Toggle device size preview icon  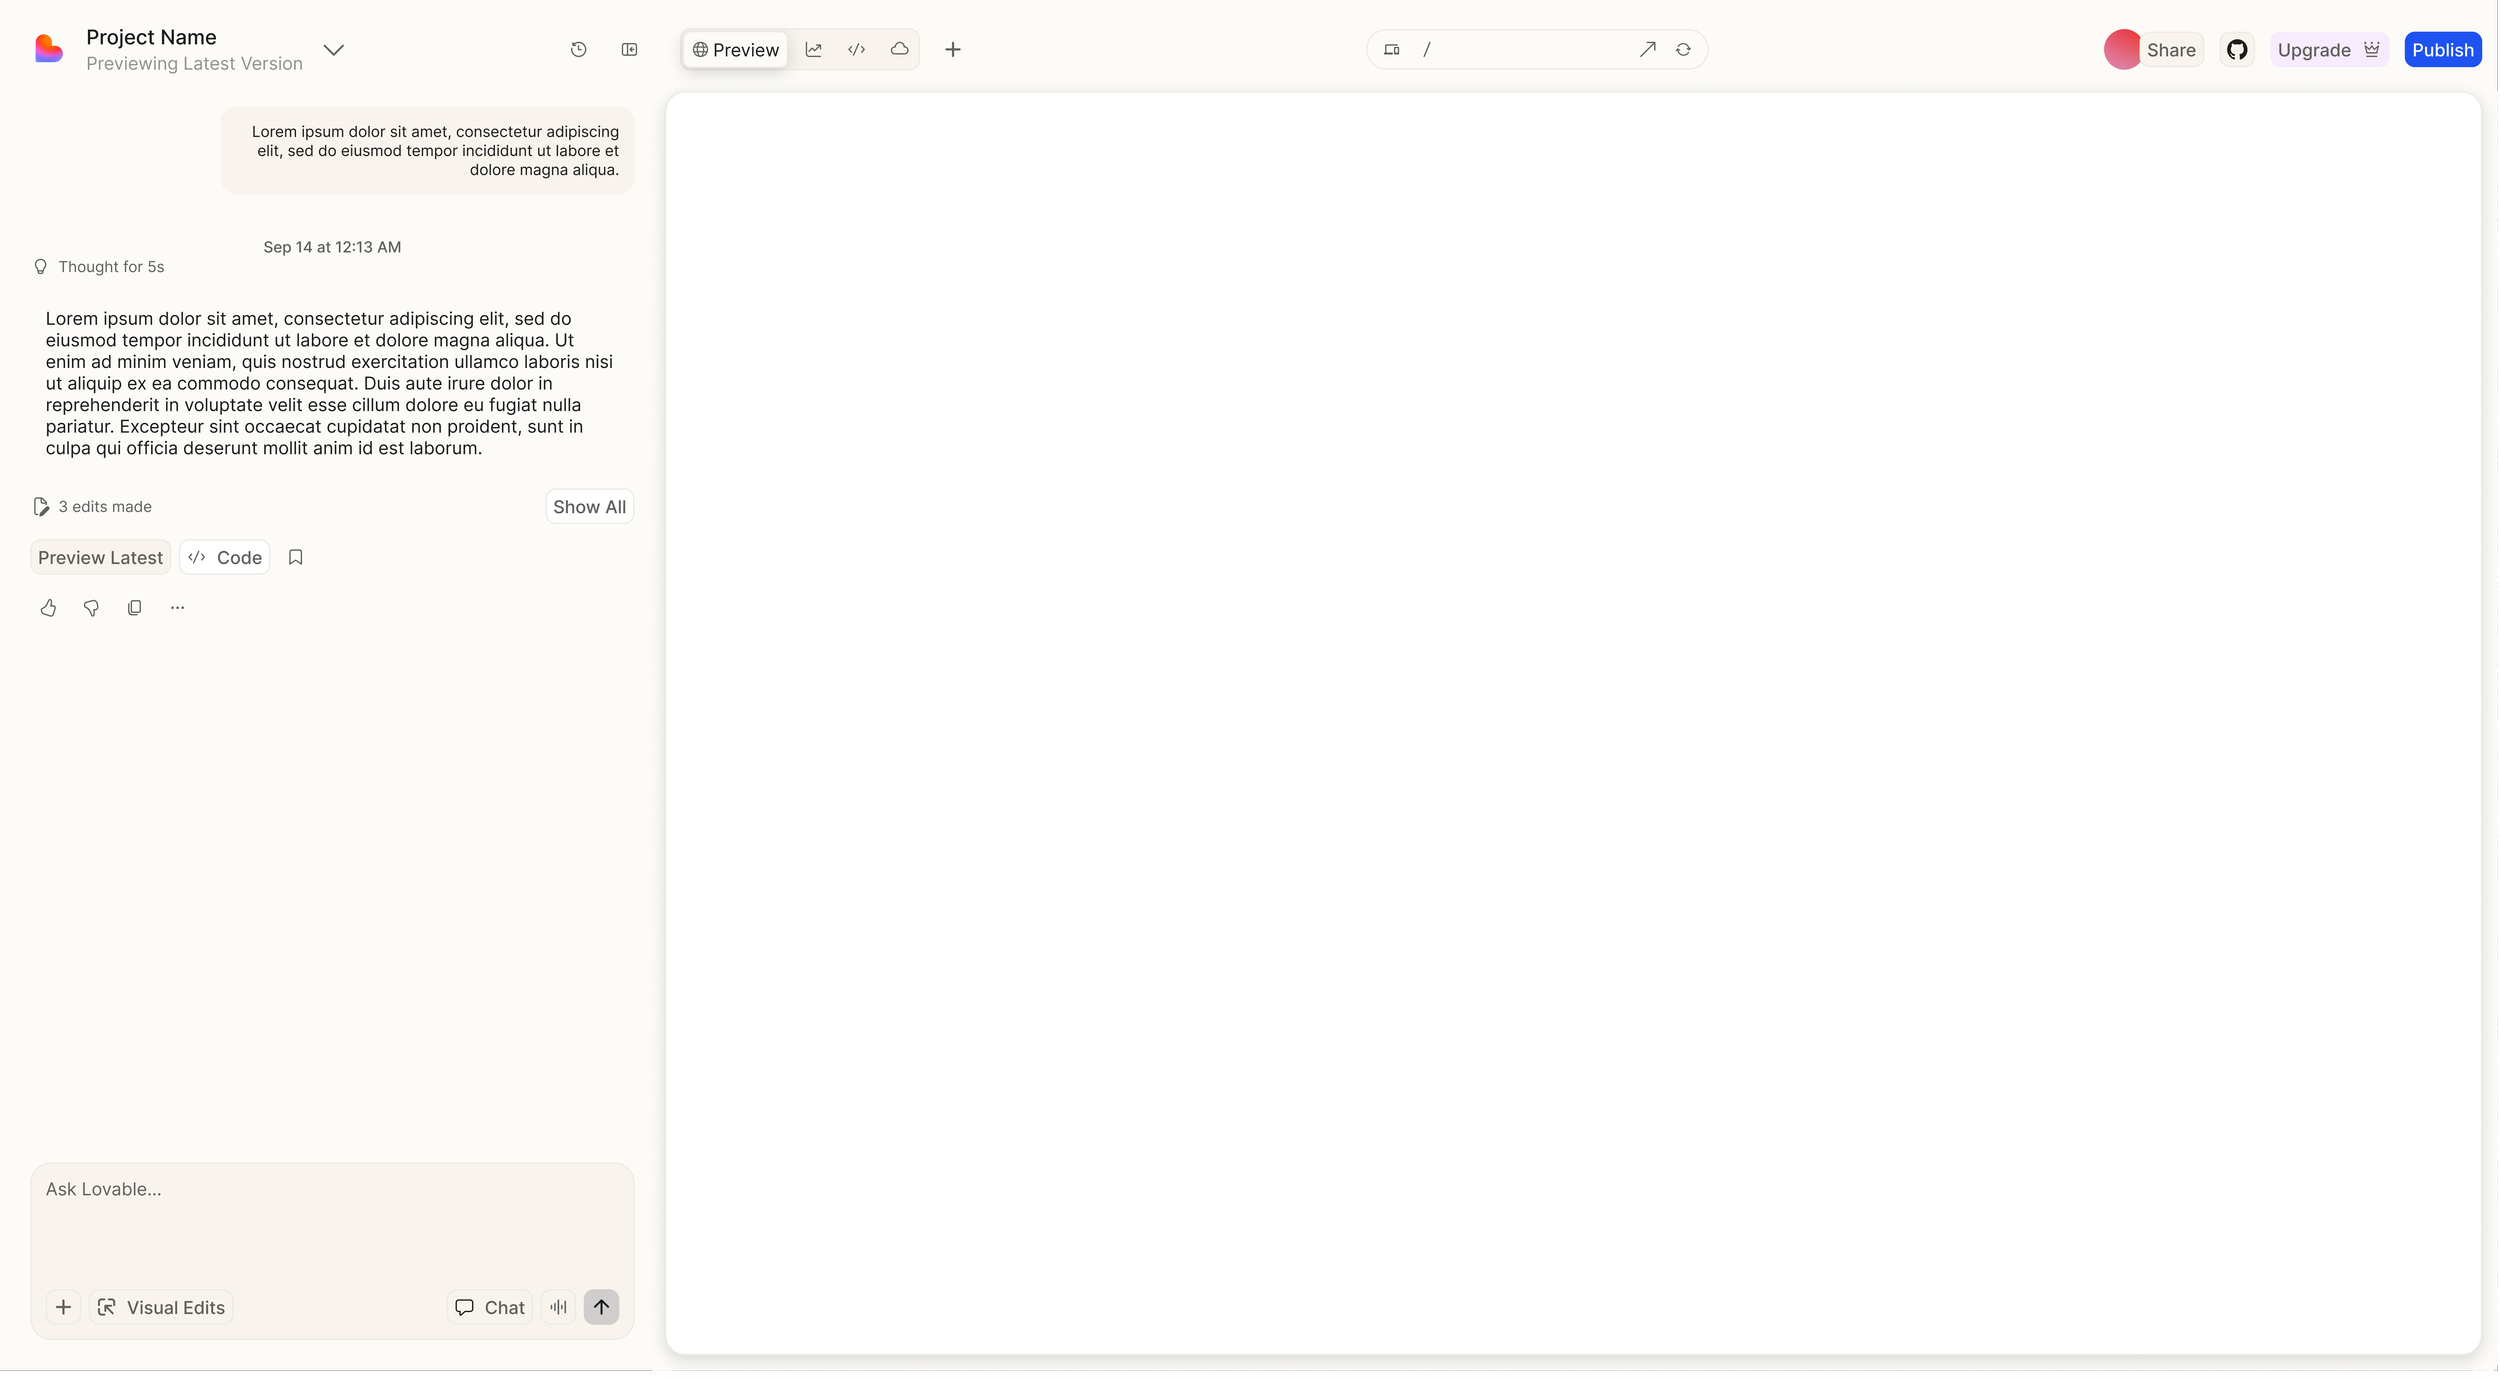pos(1392,50)
